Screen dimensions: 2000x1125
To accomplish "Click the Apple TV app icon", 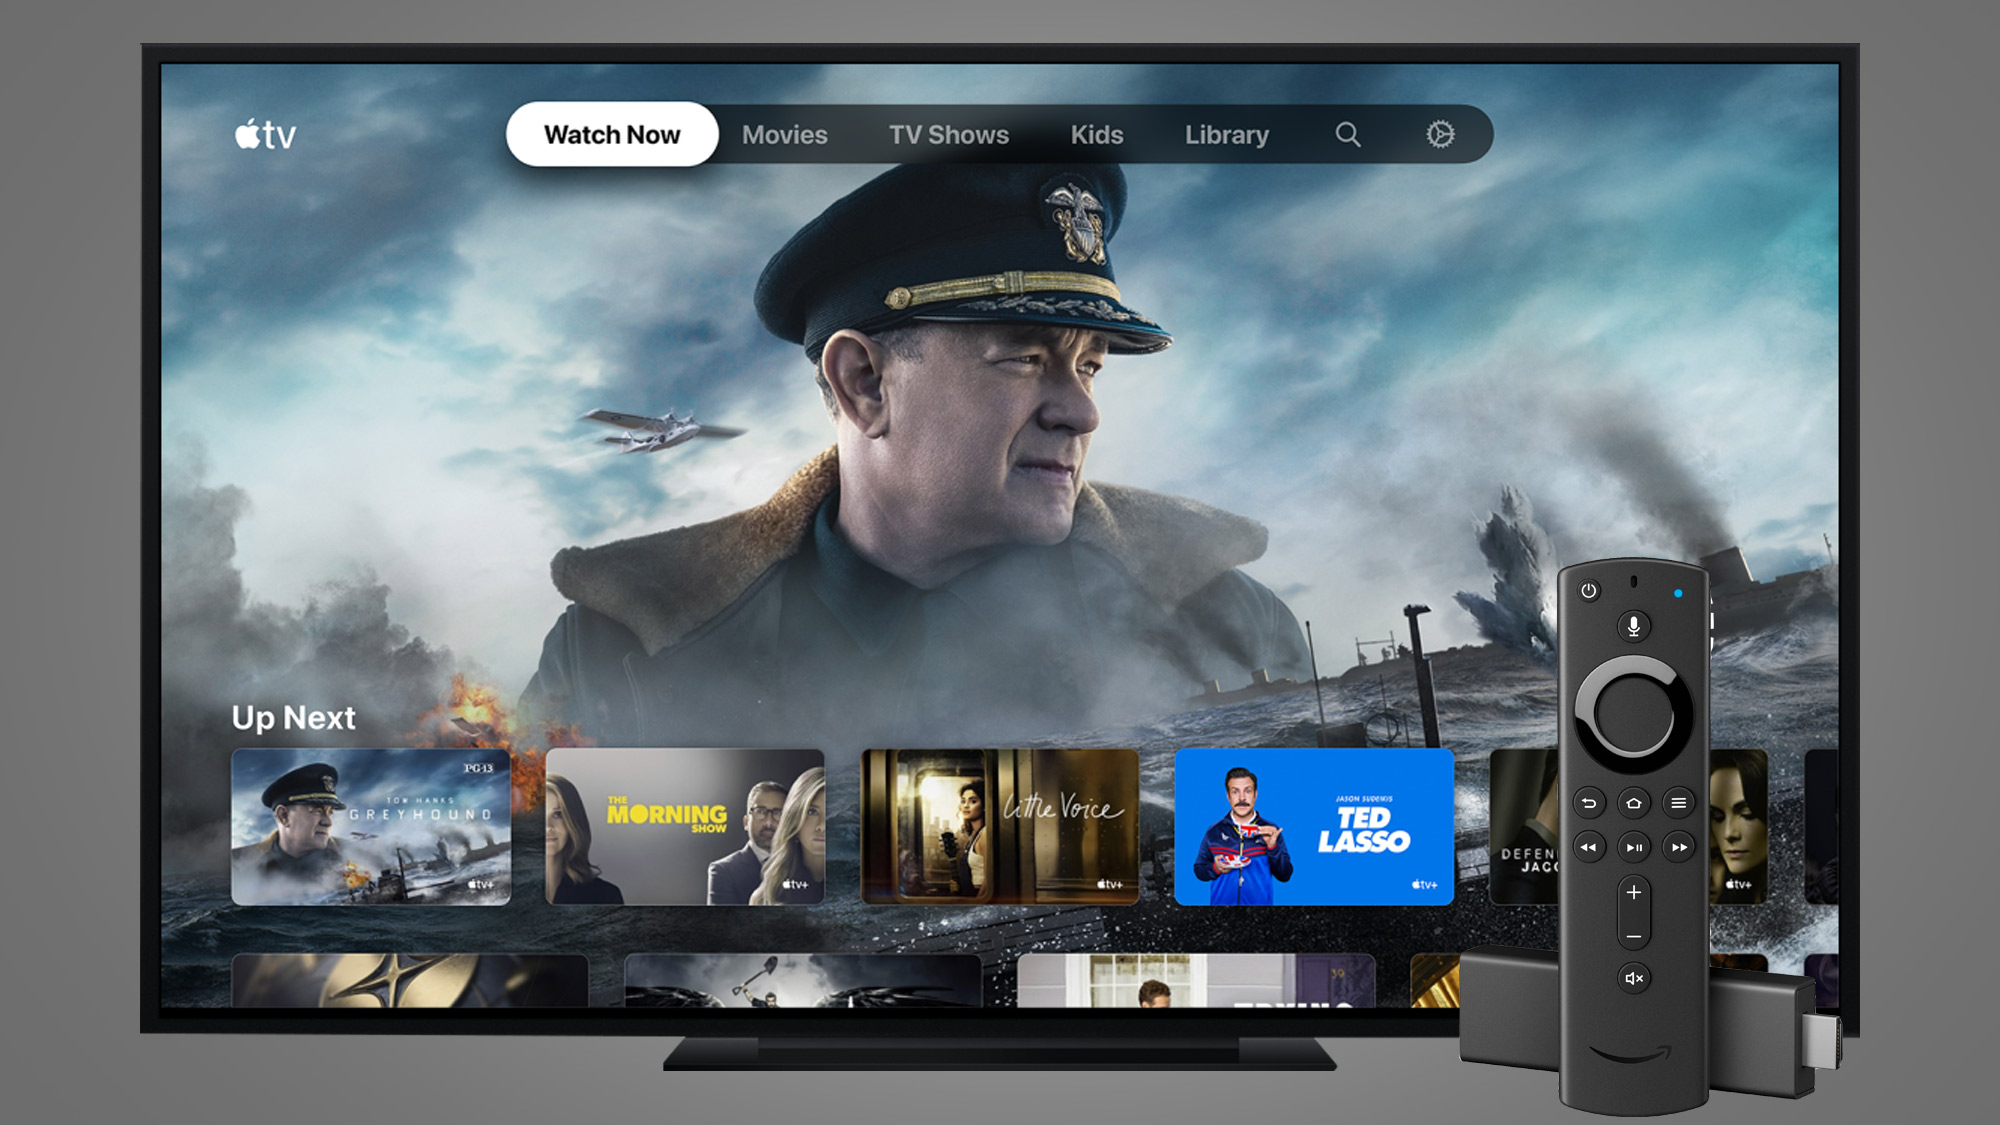I will [x=268, y=133].
